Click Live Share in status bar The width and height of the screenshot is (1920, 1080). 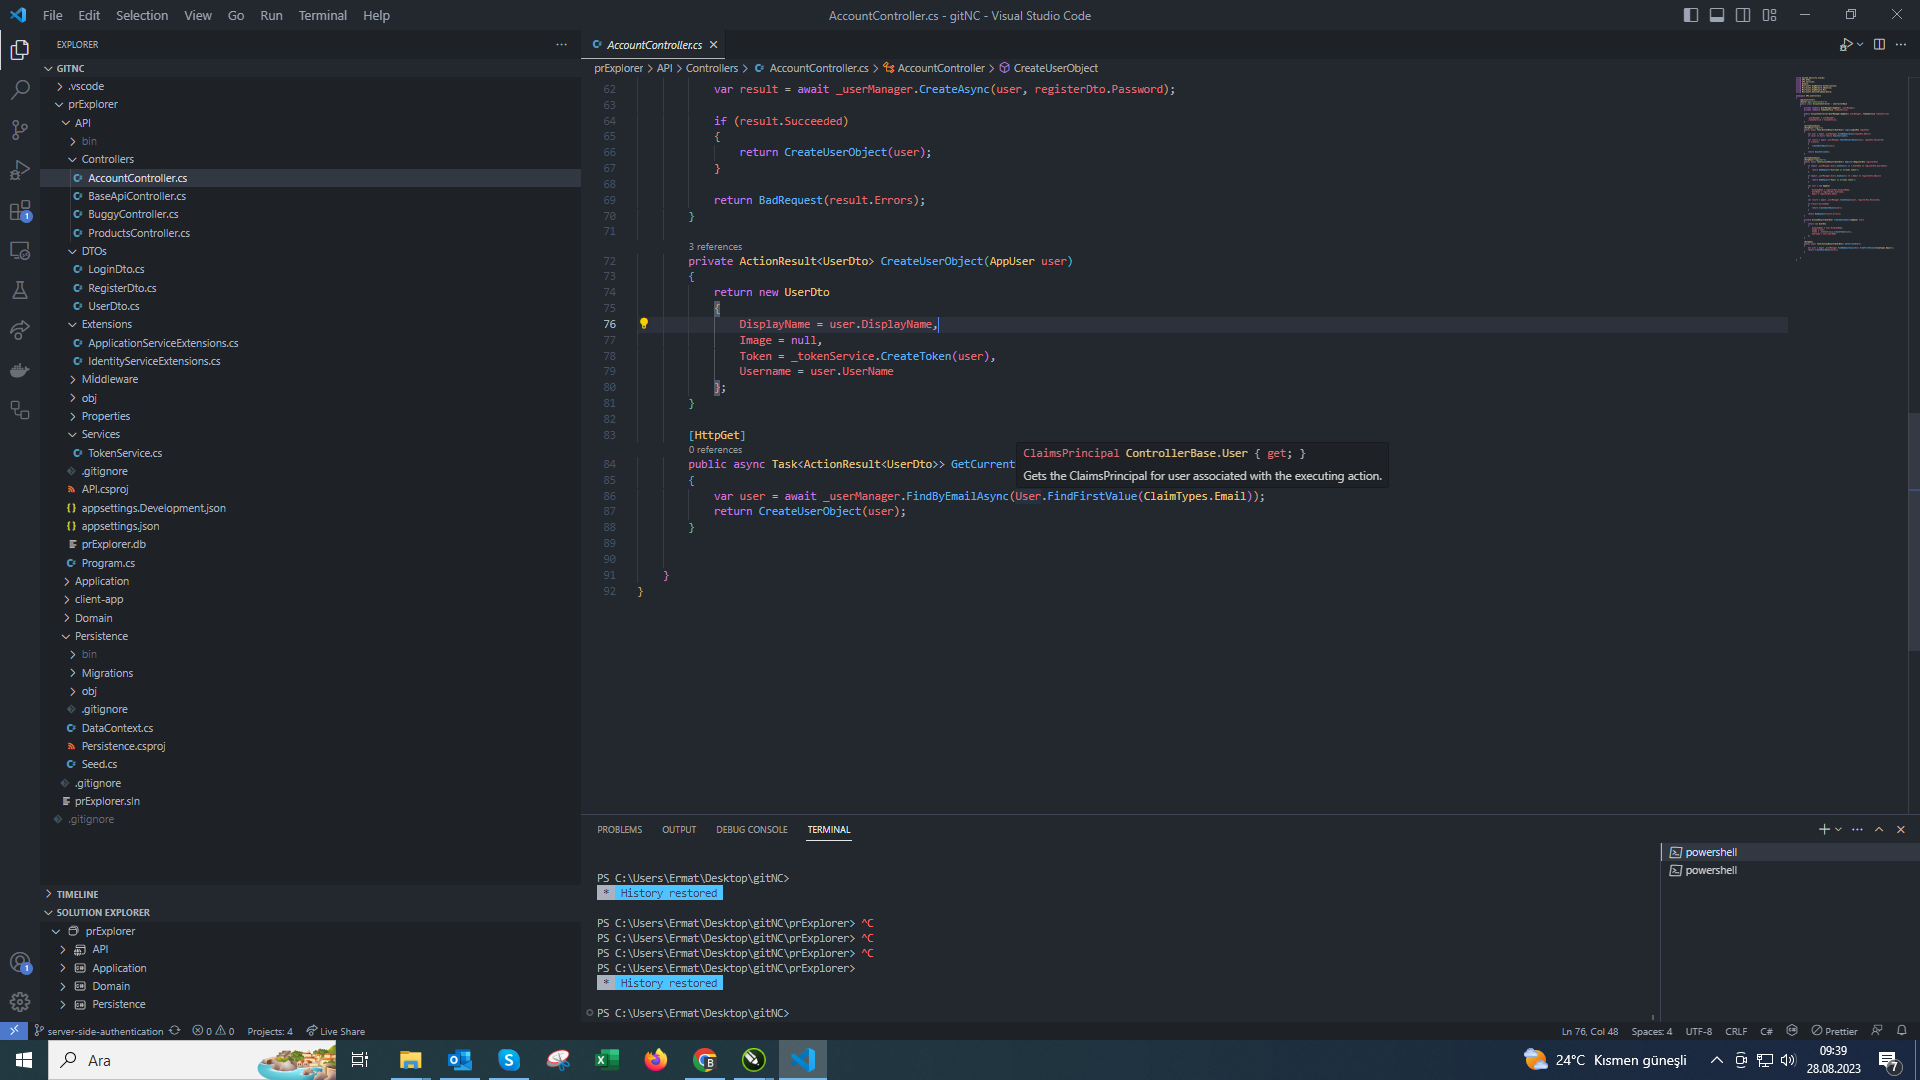tap(335, 1031)
